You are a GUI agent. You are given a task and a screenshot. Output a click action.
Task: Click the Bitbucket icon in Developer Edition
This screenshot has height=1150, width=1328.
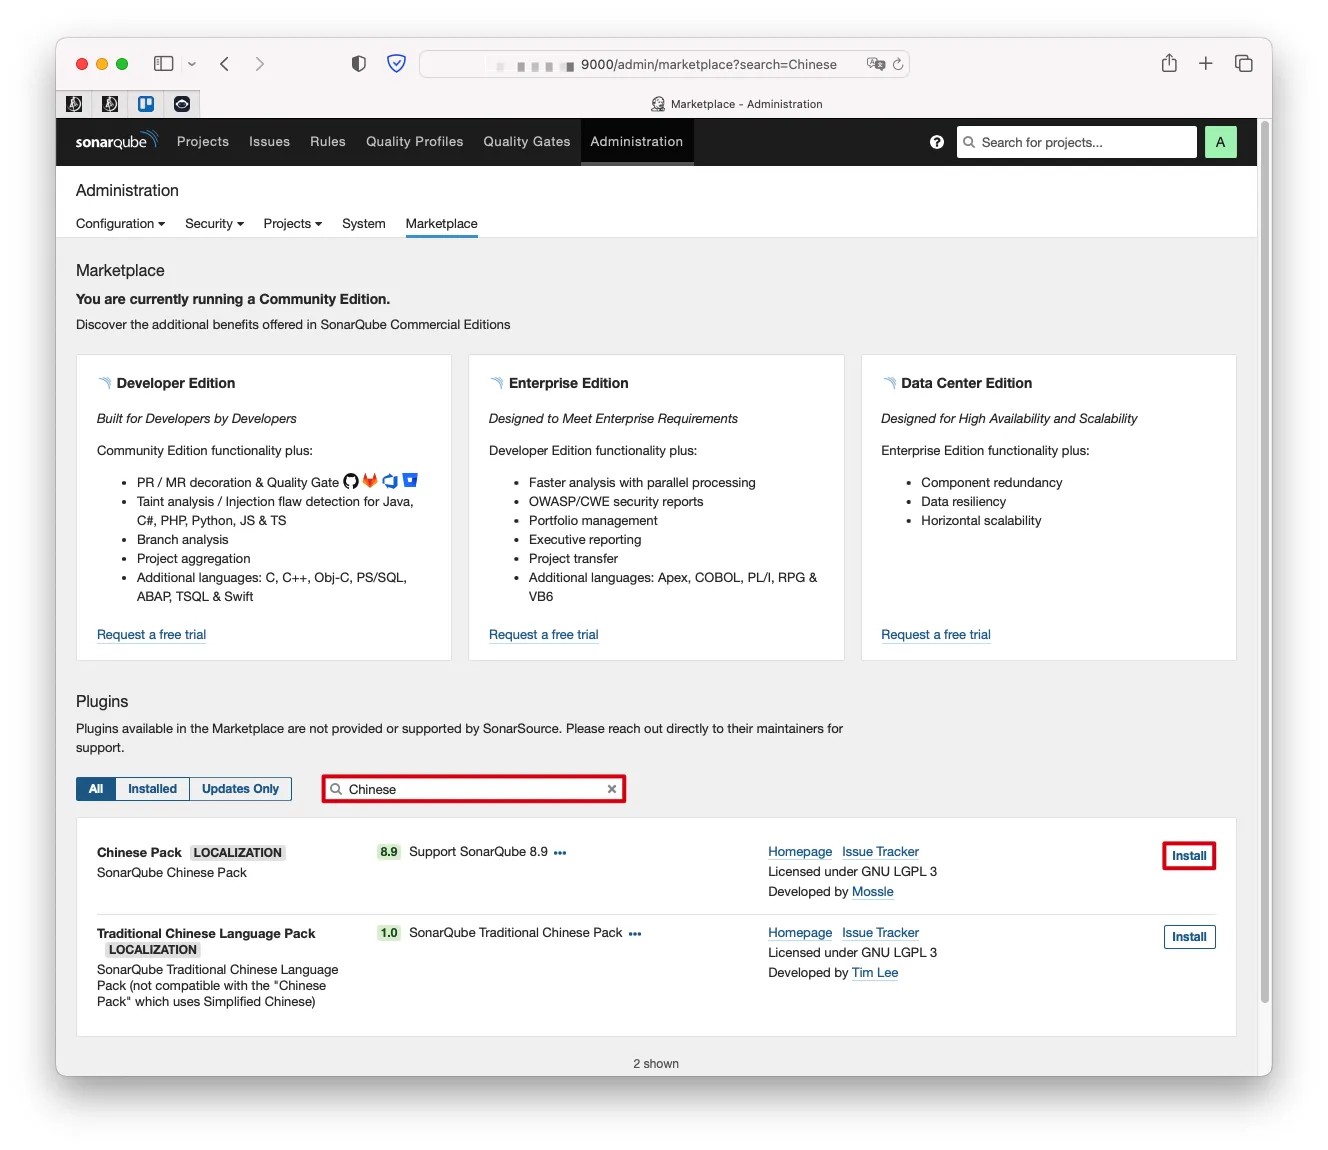tap(410, 480)
